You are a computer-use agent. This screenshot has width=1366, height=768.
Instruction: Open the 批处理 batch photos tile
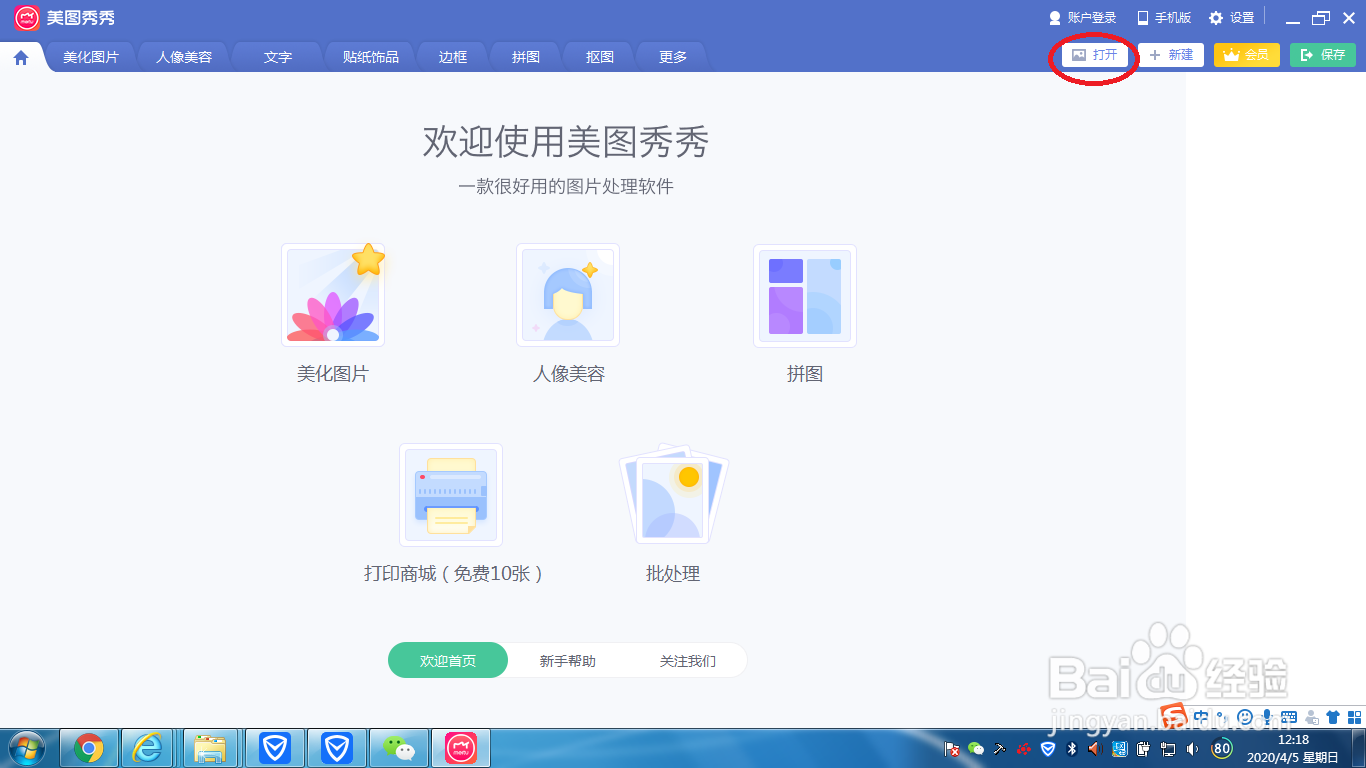click(x=673, y=494)
